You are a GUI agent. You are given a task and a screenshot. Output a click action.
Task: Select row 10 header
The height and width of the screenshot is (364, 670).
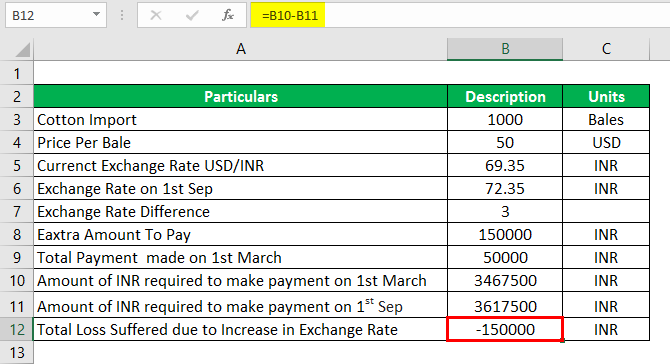pos(17,281)
